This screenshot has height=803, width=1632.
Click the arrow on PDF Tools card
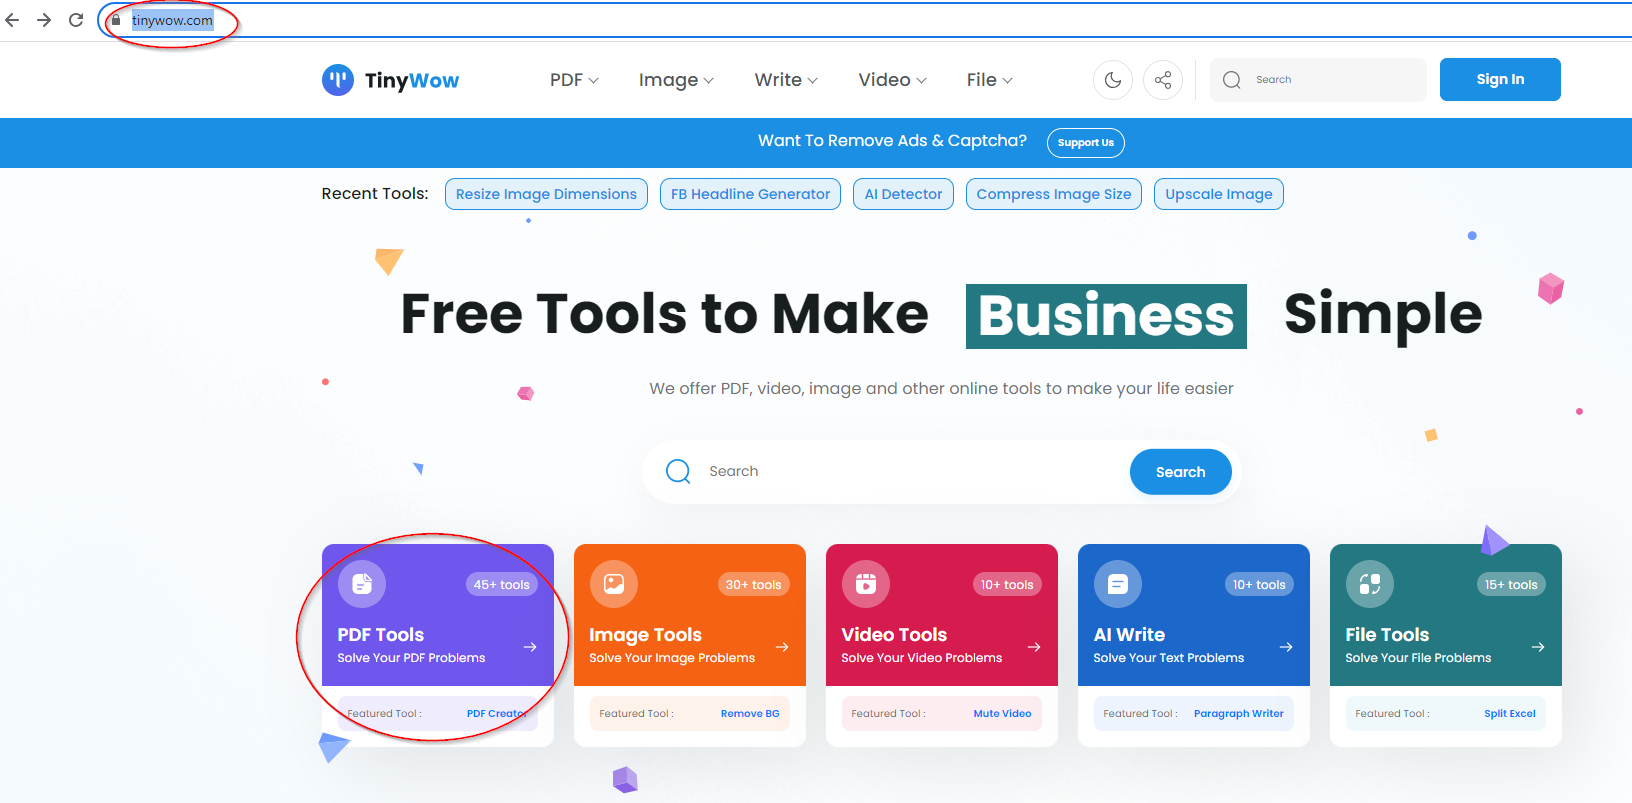(x=530, y=647)
